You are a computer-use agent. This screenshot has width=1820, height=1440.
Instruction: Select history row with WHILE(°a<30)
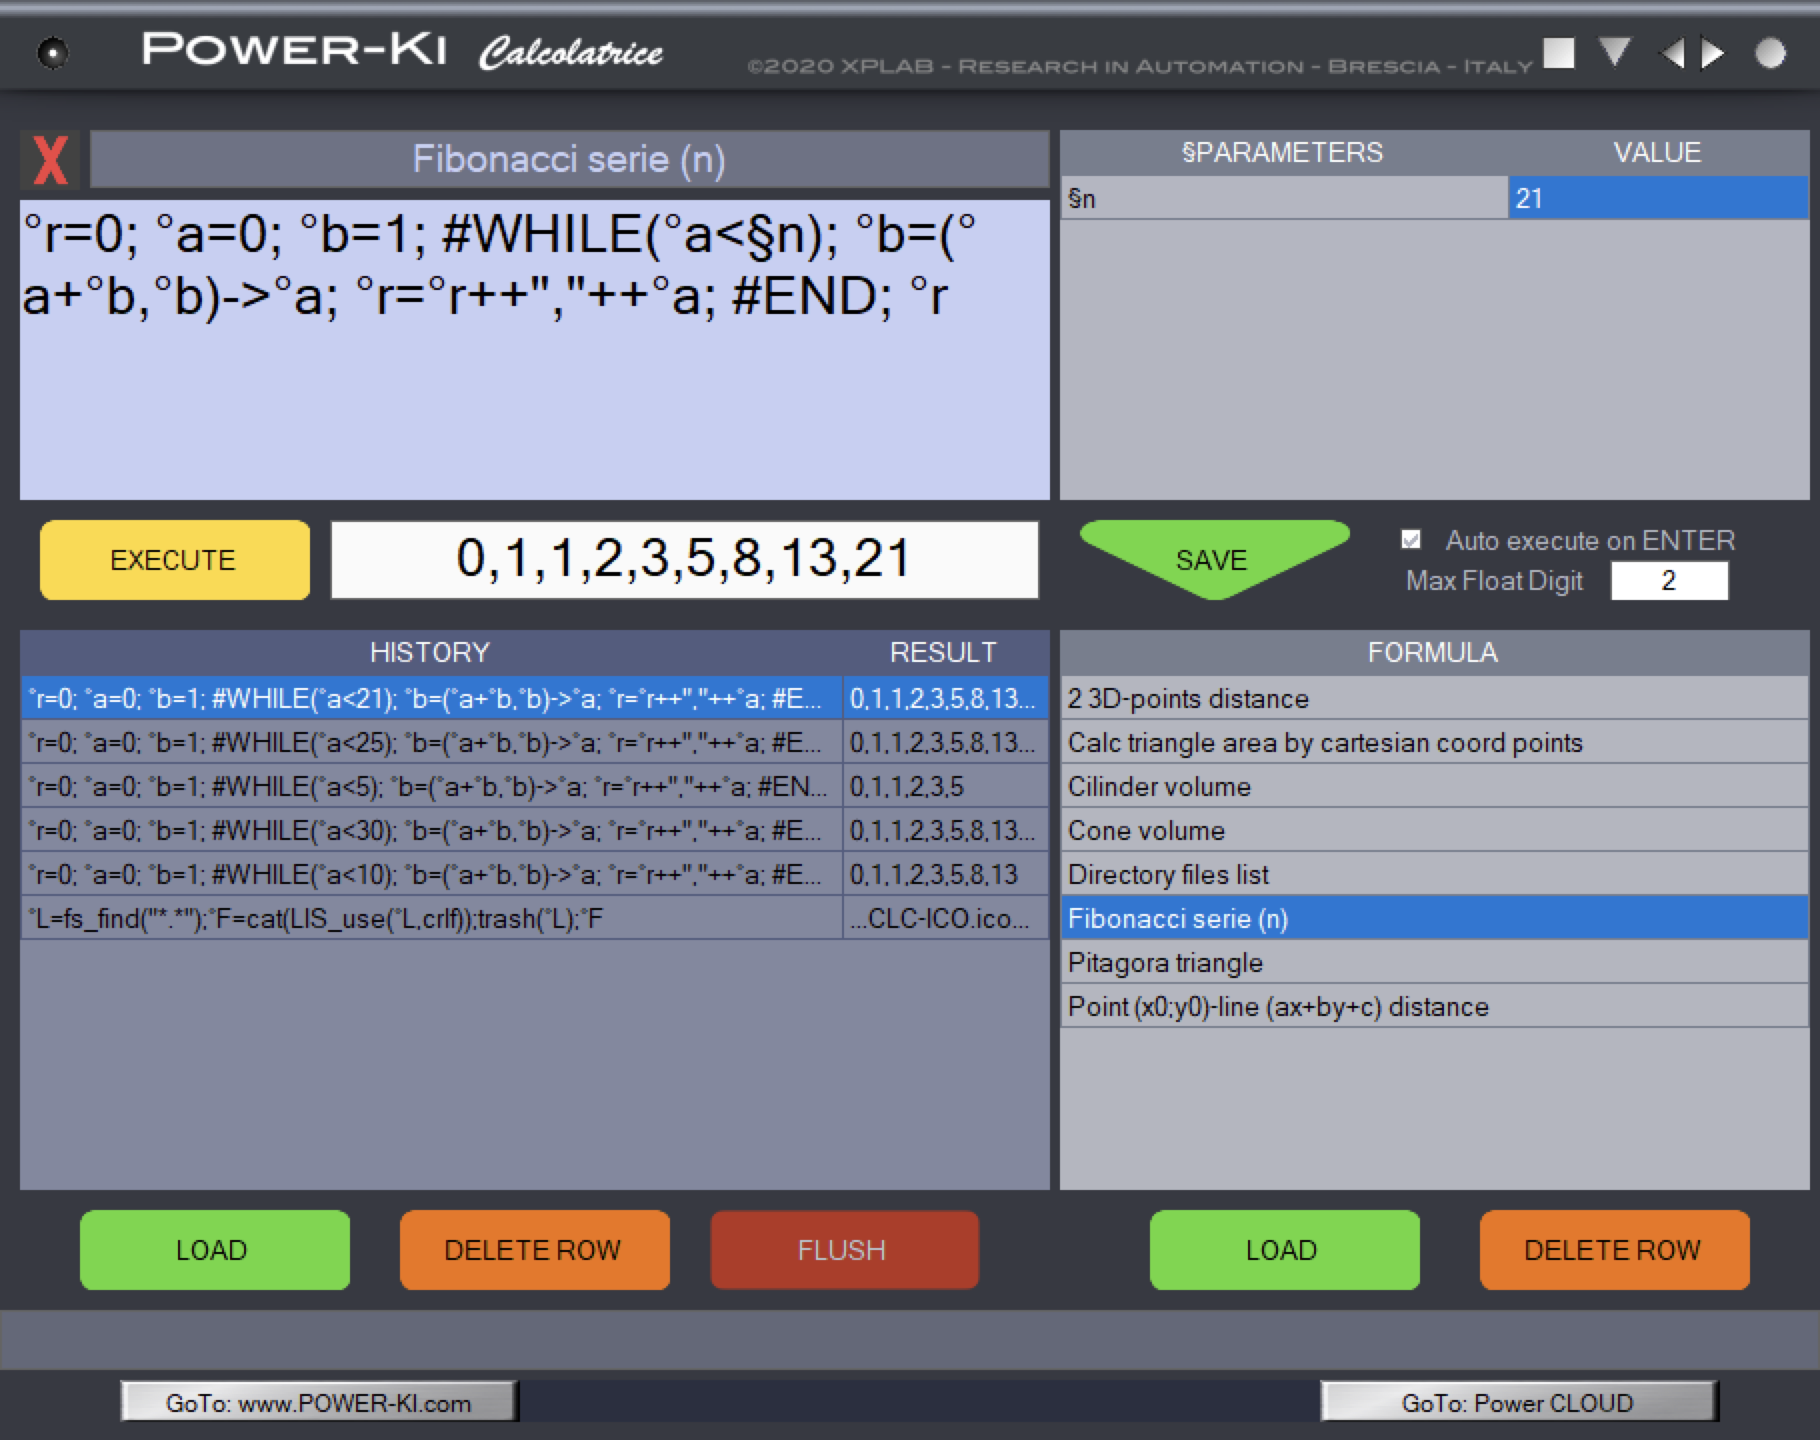(x=431, y=830)
